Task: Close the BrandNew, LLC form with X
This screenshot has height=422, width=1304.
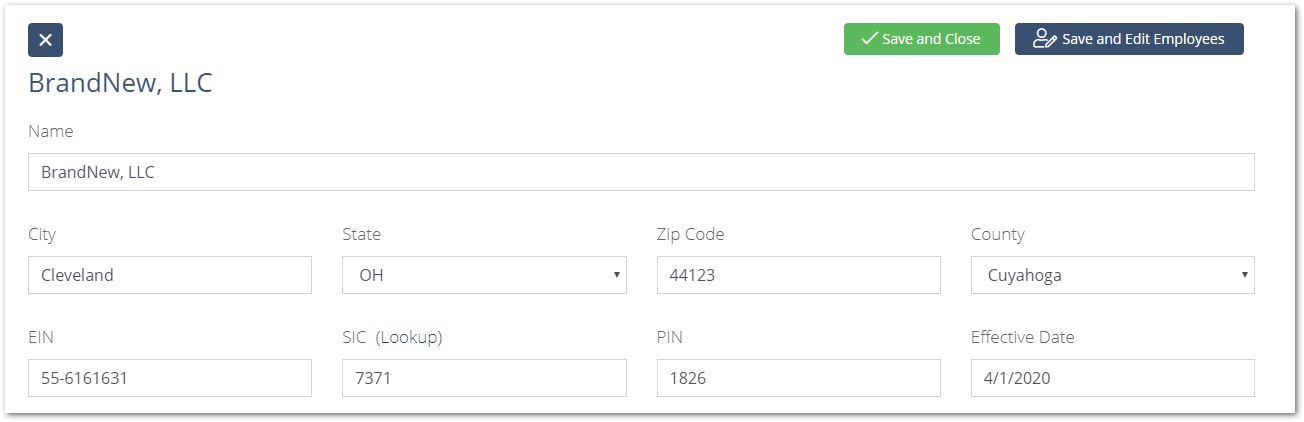Action: point(46,40)
